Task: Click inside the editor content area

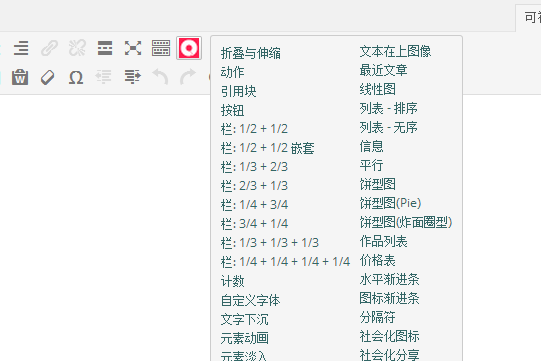Action: click(x=105, y=228)
